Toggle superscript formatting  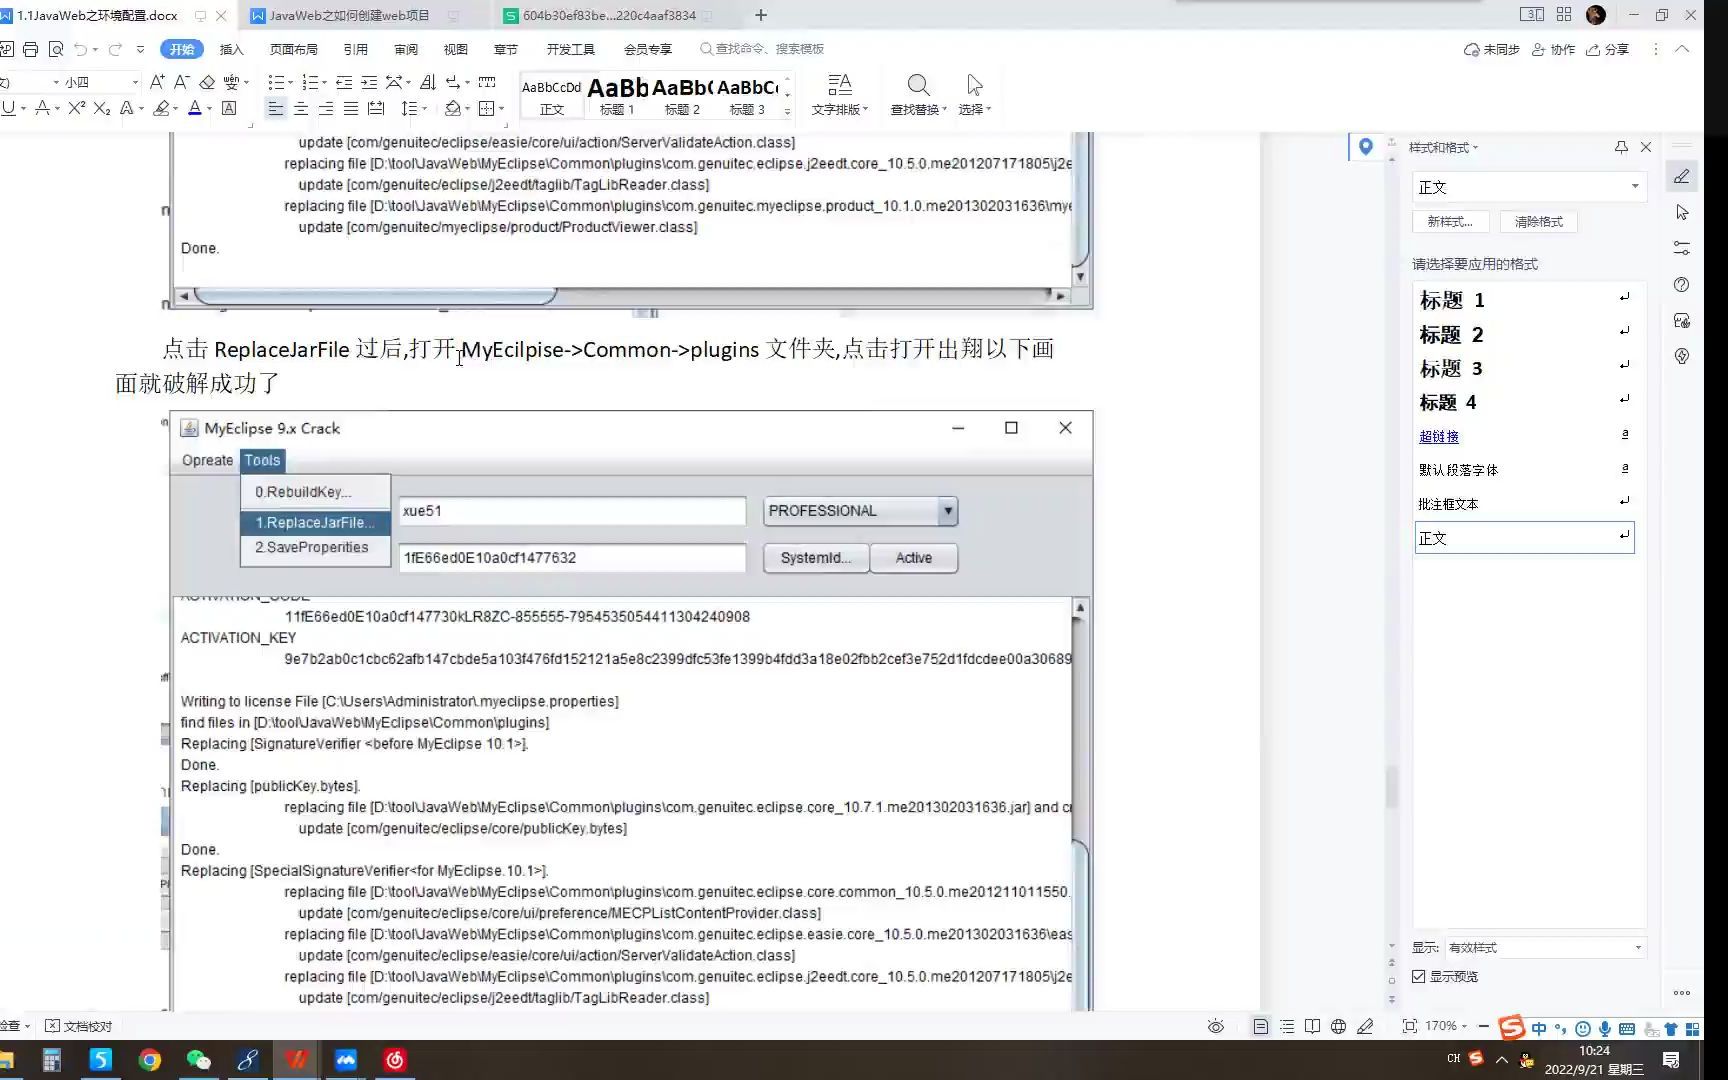(x=77, y=108)
